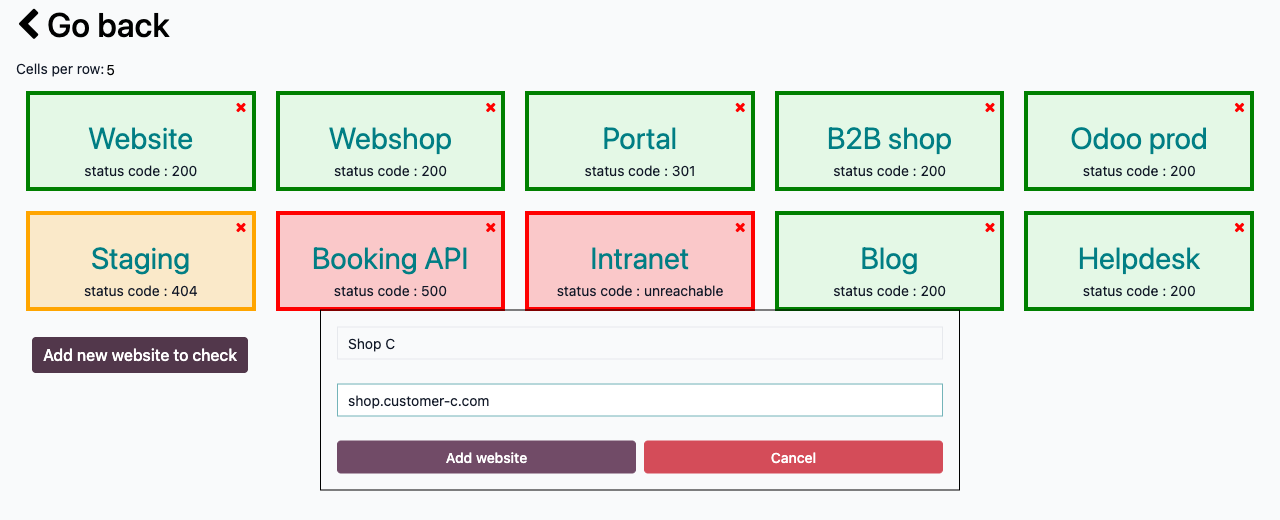Edit the Cells per row value
1280x520 pixels.
pyautogui.click(x=111, y=70)
